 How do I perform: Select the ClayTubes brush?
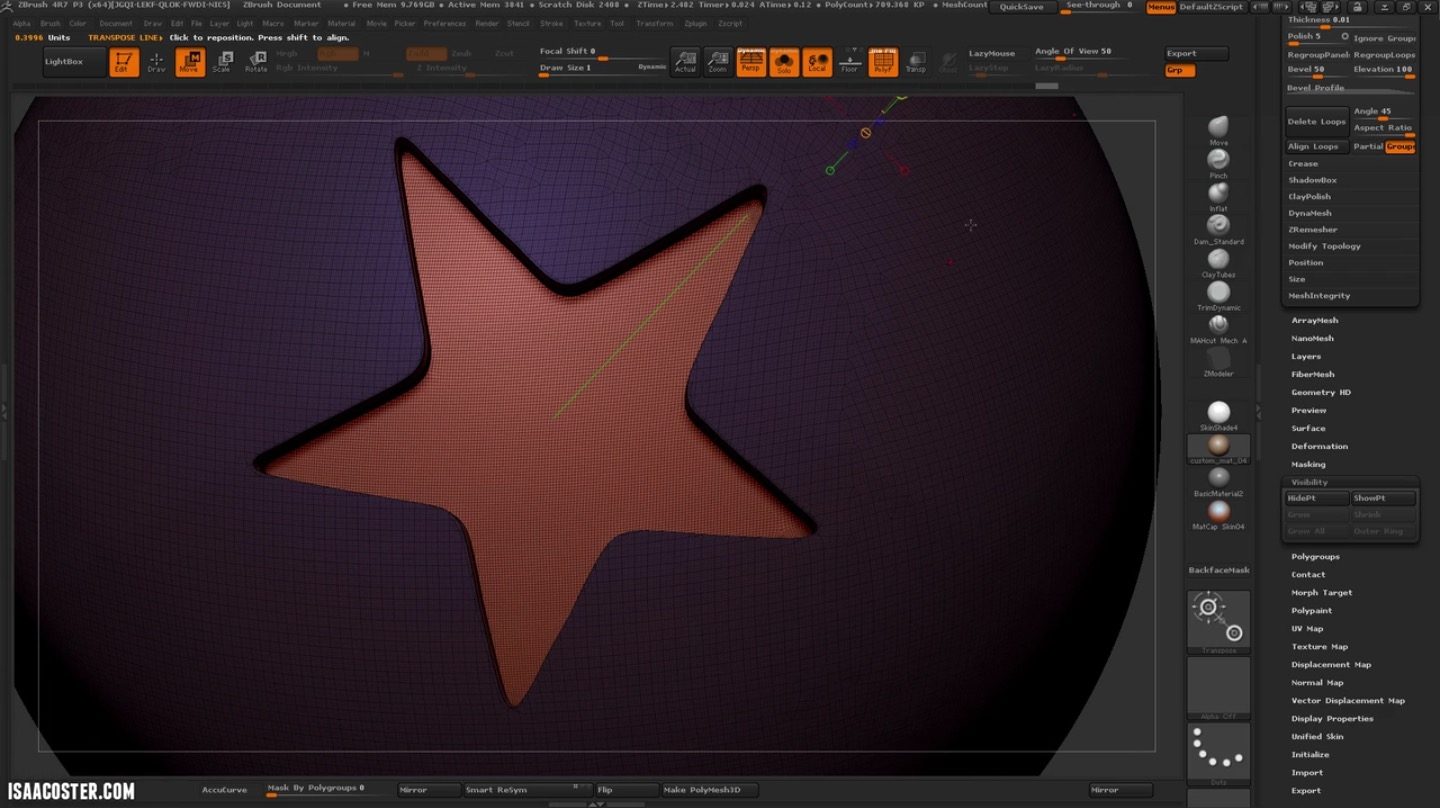(1218, 262)
